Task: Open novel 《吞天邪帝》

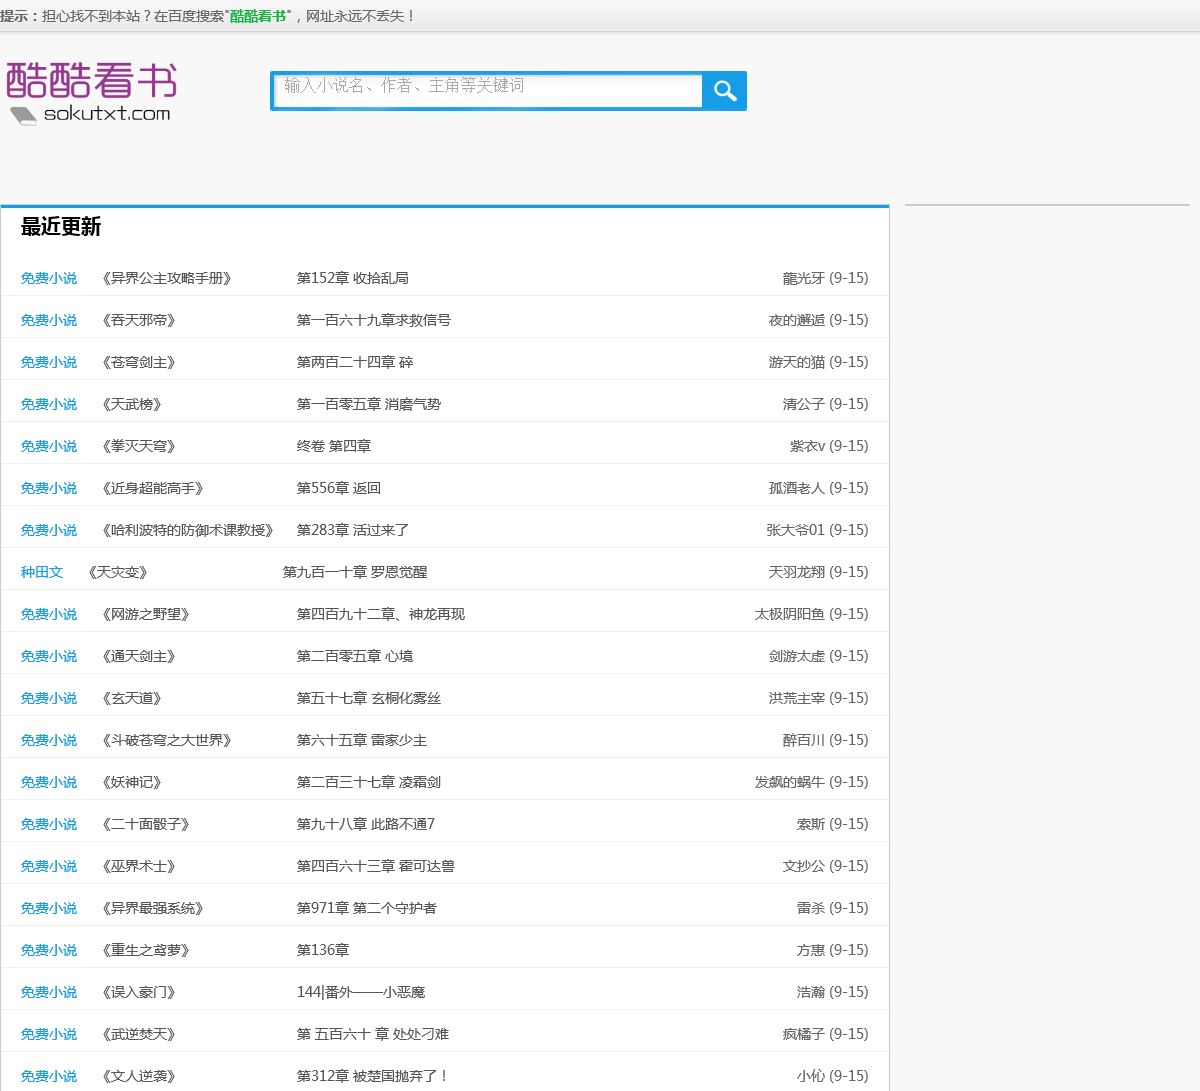Action: tap(139, 320)
